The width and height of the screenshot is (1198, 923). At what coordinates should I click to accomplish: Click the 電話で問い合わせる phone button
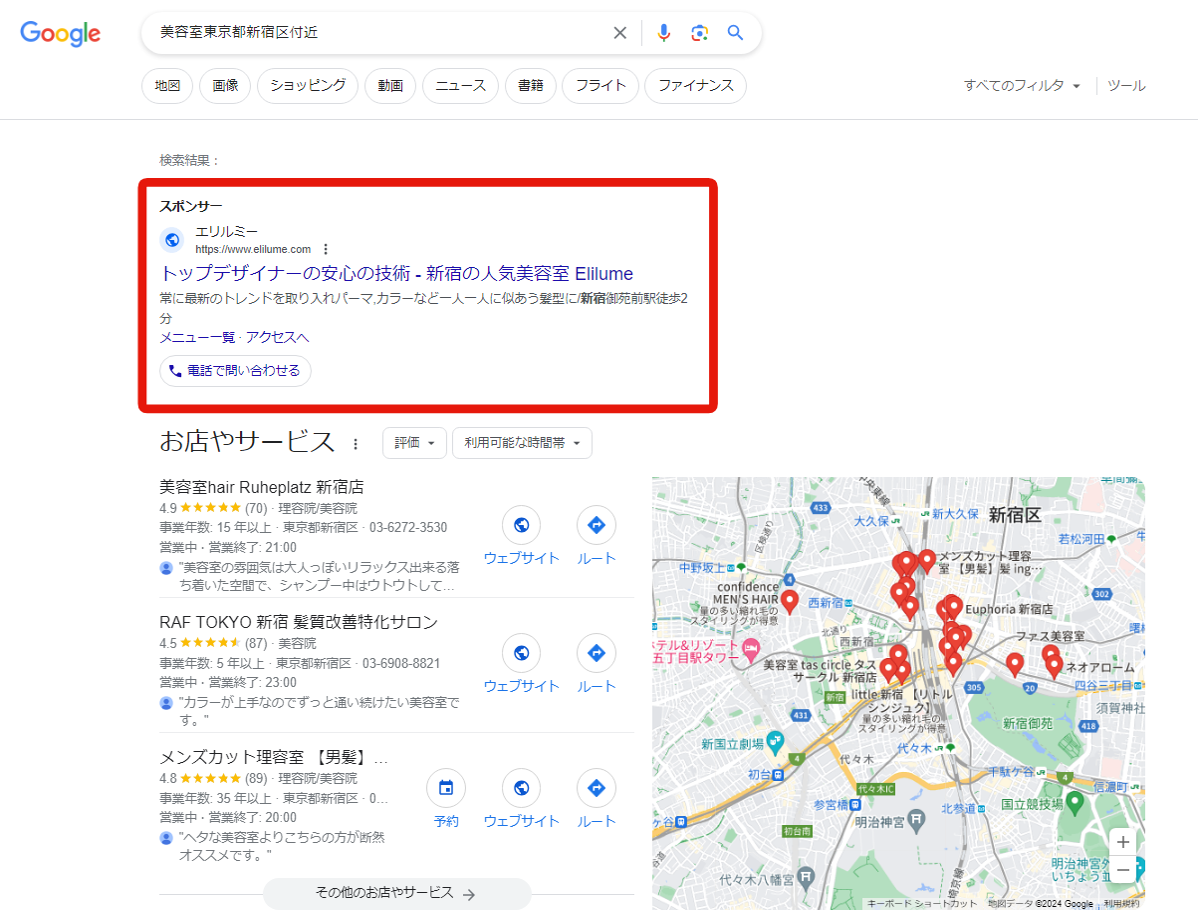(235, 370)
